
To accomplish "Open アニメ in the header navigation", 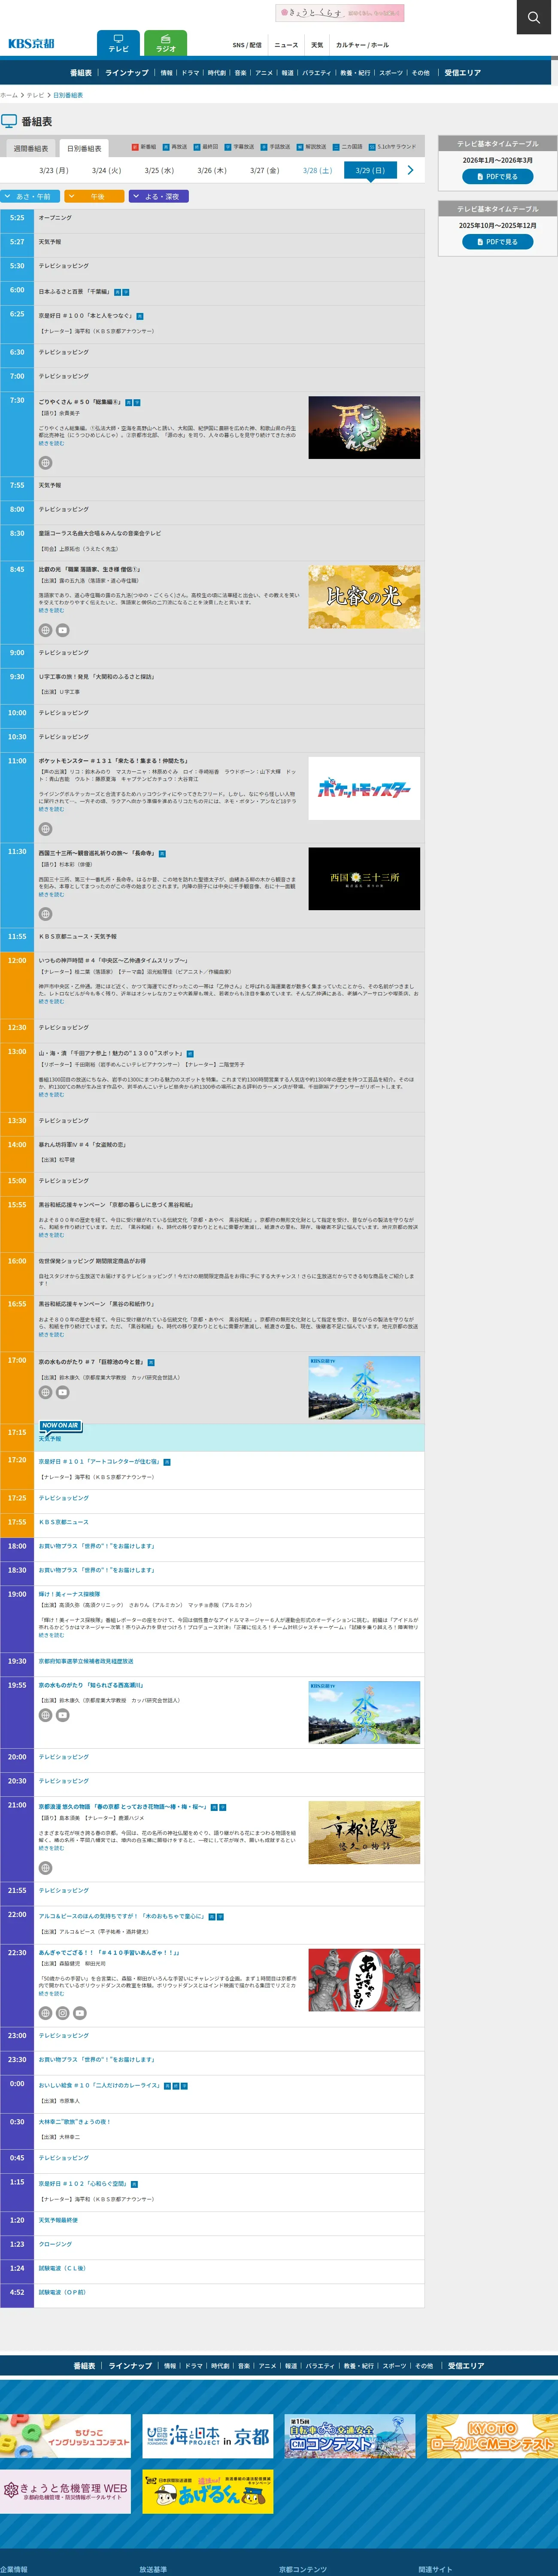I will [x=264, y=73].
